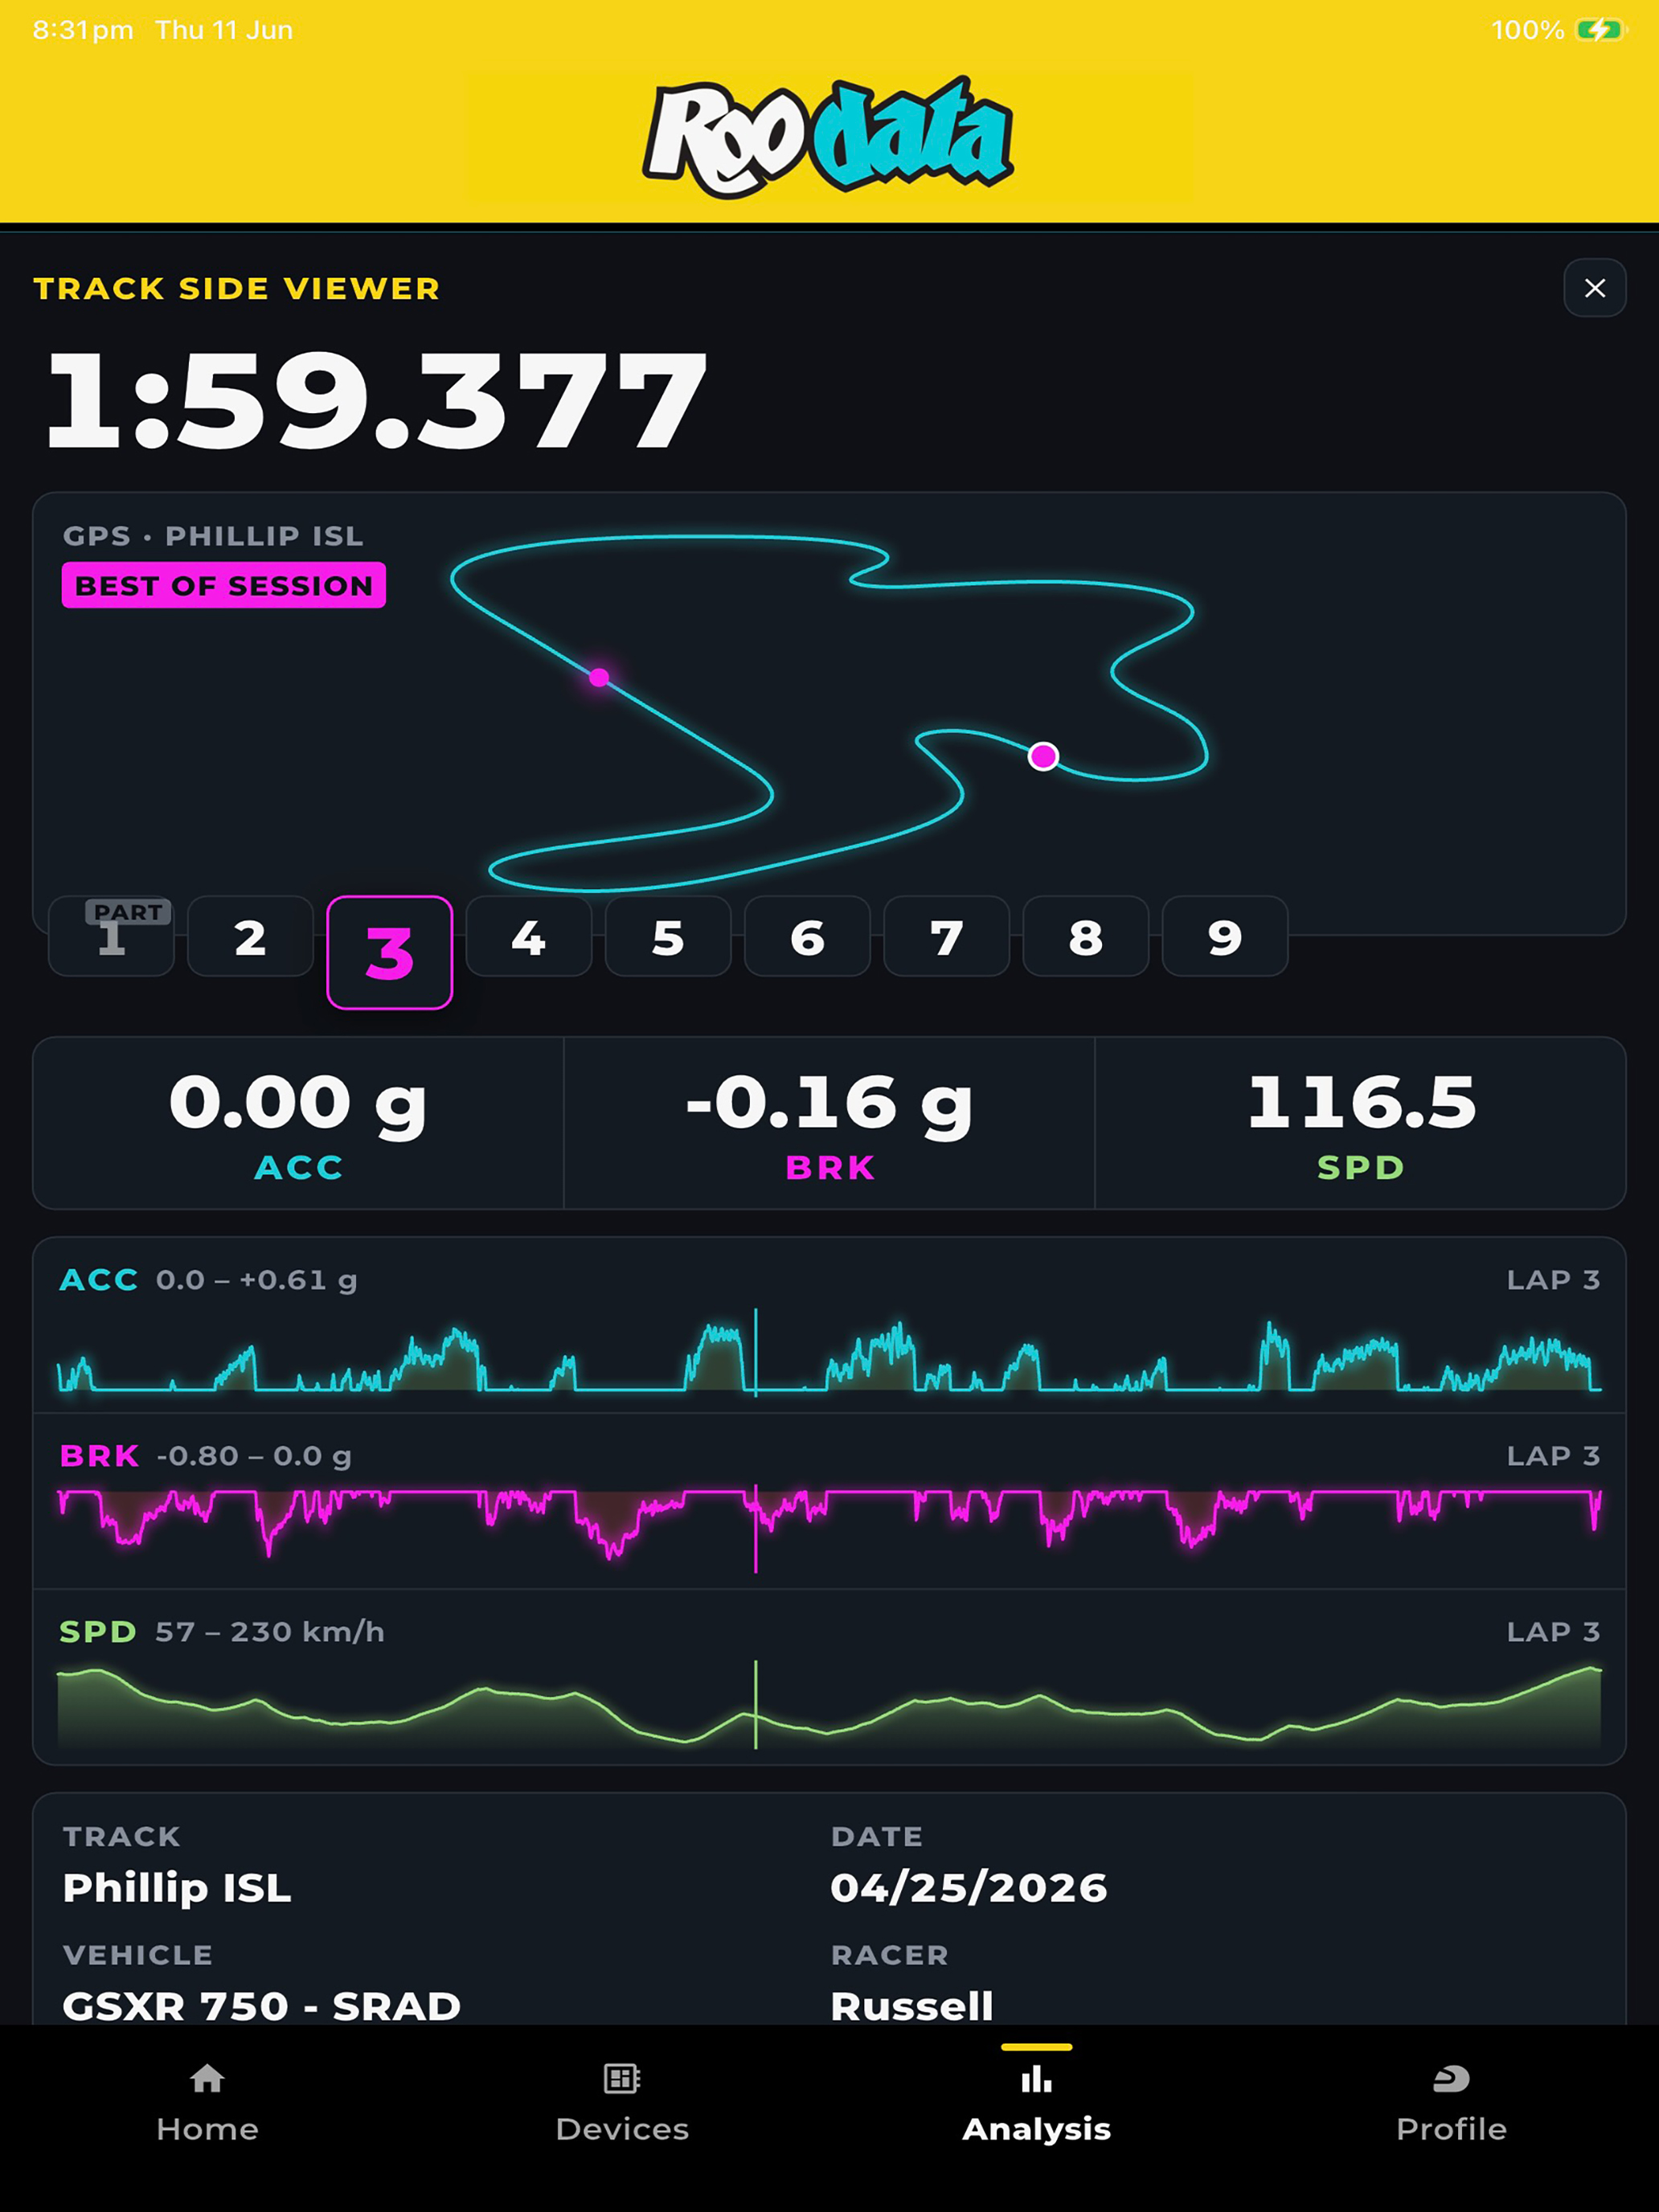The image size is (1659, 2212).
Task: Tap the BRK -0.80 – 0.0 g label
Action: [x=205, y=1456]
